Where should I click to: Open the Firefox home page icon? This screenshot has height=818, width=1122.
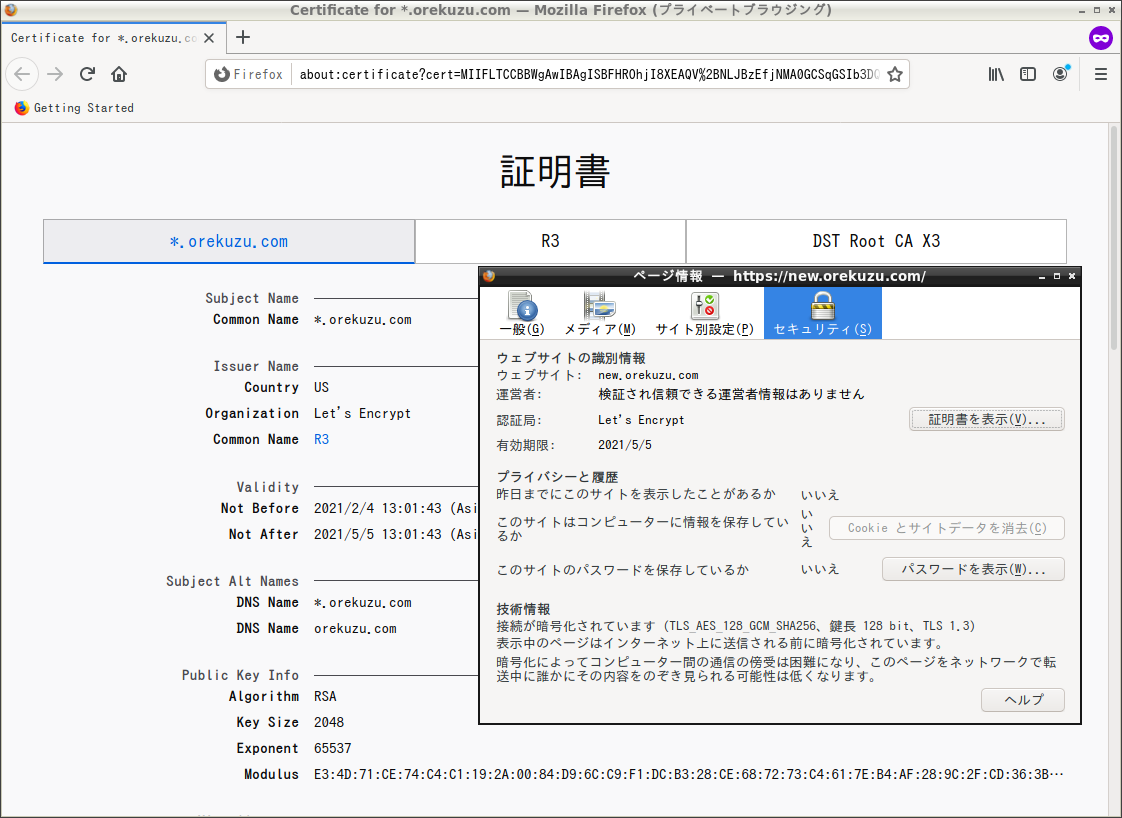[119, 74]
